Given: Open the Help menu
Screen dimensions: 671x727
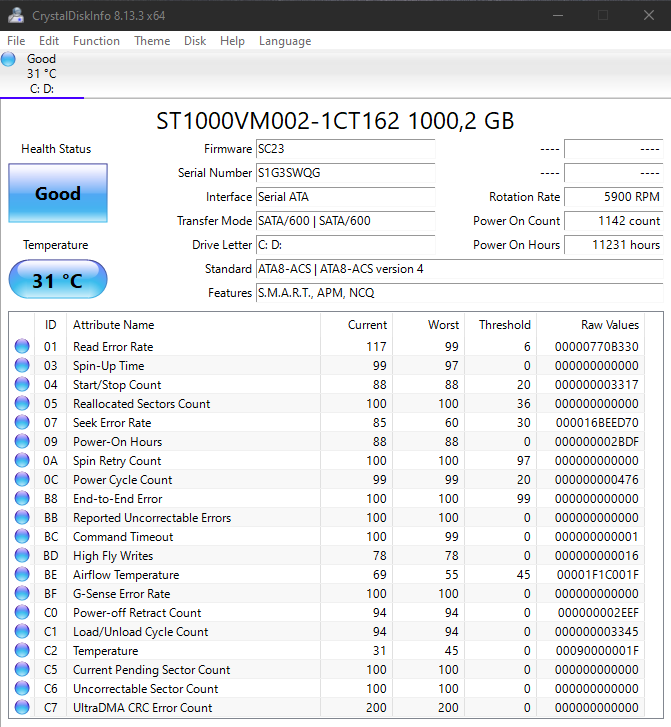Looking at the screenshot, I should [232, 41].
